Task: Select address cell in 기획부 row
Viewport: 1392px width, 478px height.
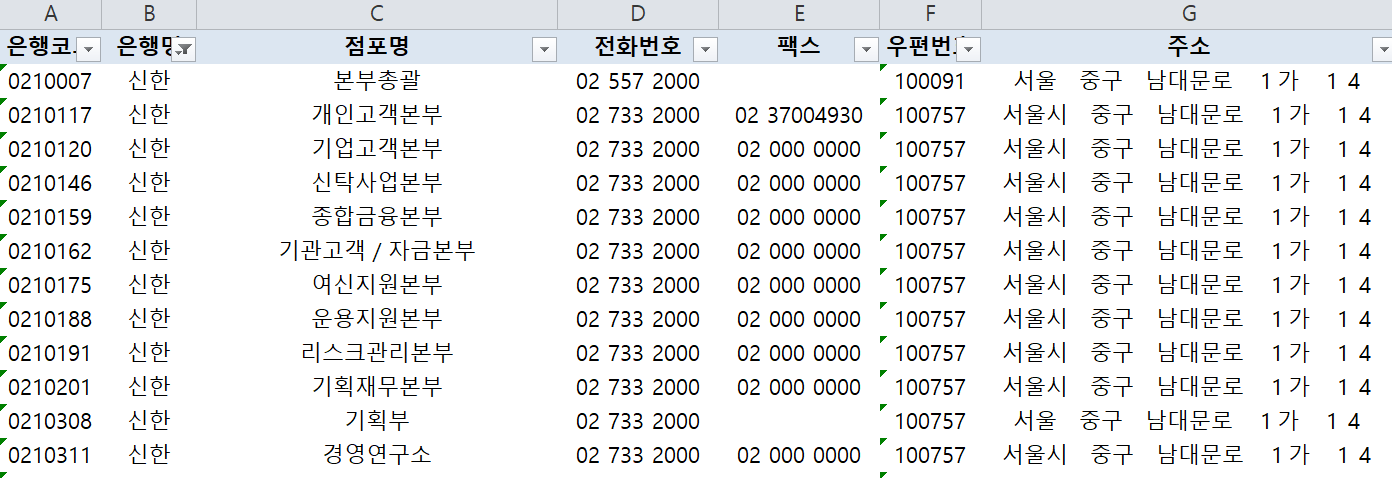Action: click(x=1186, y=421)
